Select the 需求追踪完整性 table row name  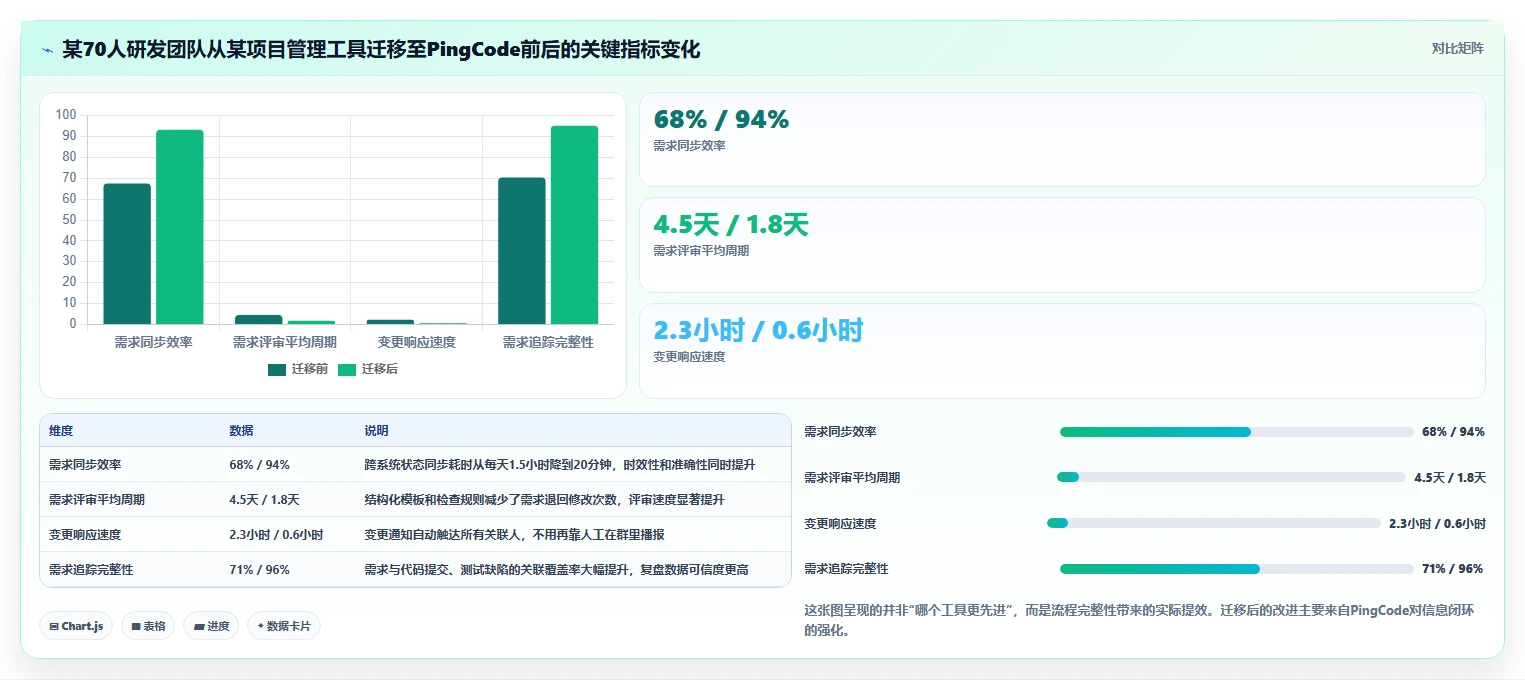coord(91,570)
